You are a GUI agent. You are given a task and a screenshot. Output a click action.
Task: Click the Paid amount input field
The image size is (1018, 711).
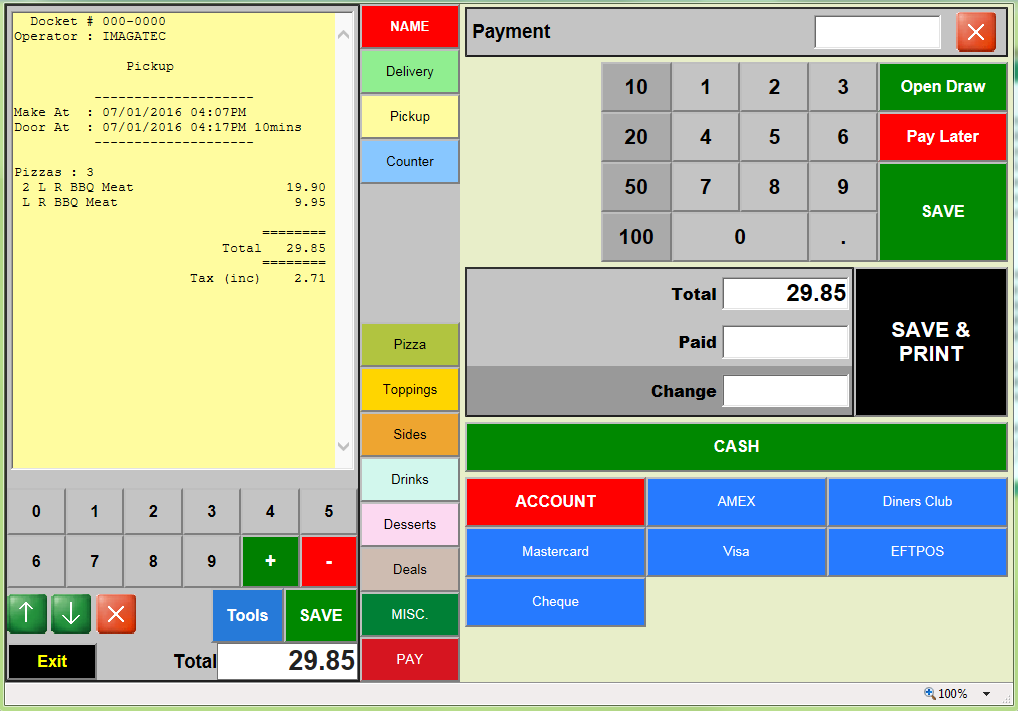coord(785,342)
